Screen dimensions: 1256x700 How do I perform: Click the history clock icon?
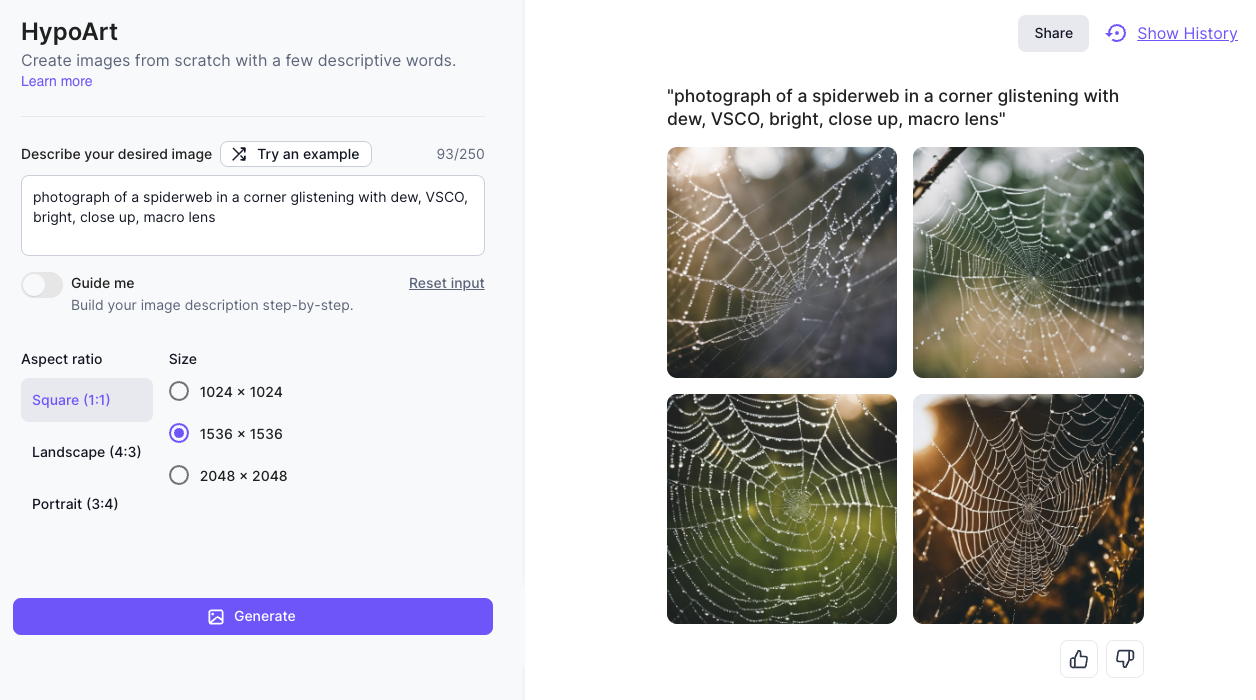pyautogui.click(x=1116, y=33)
